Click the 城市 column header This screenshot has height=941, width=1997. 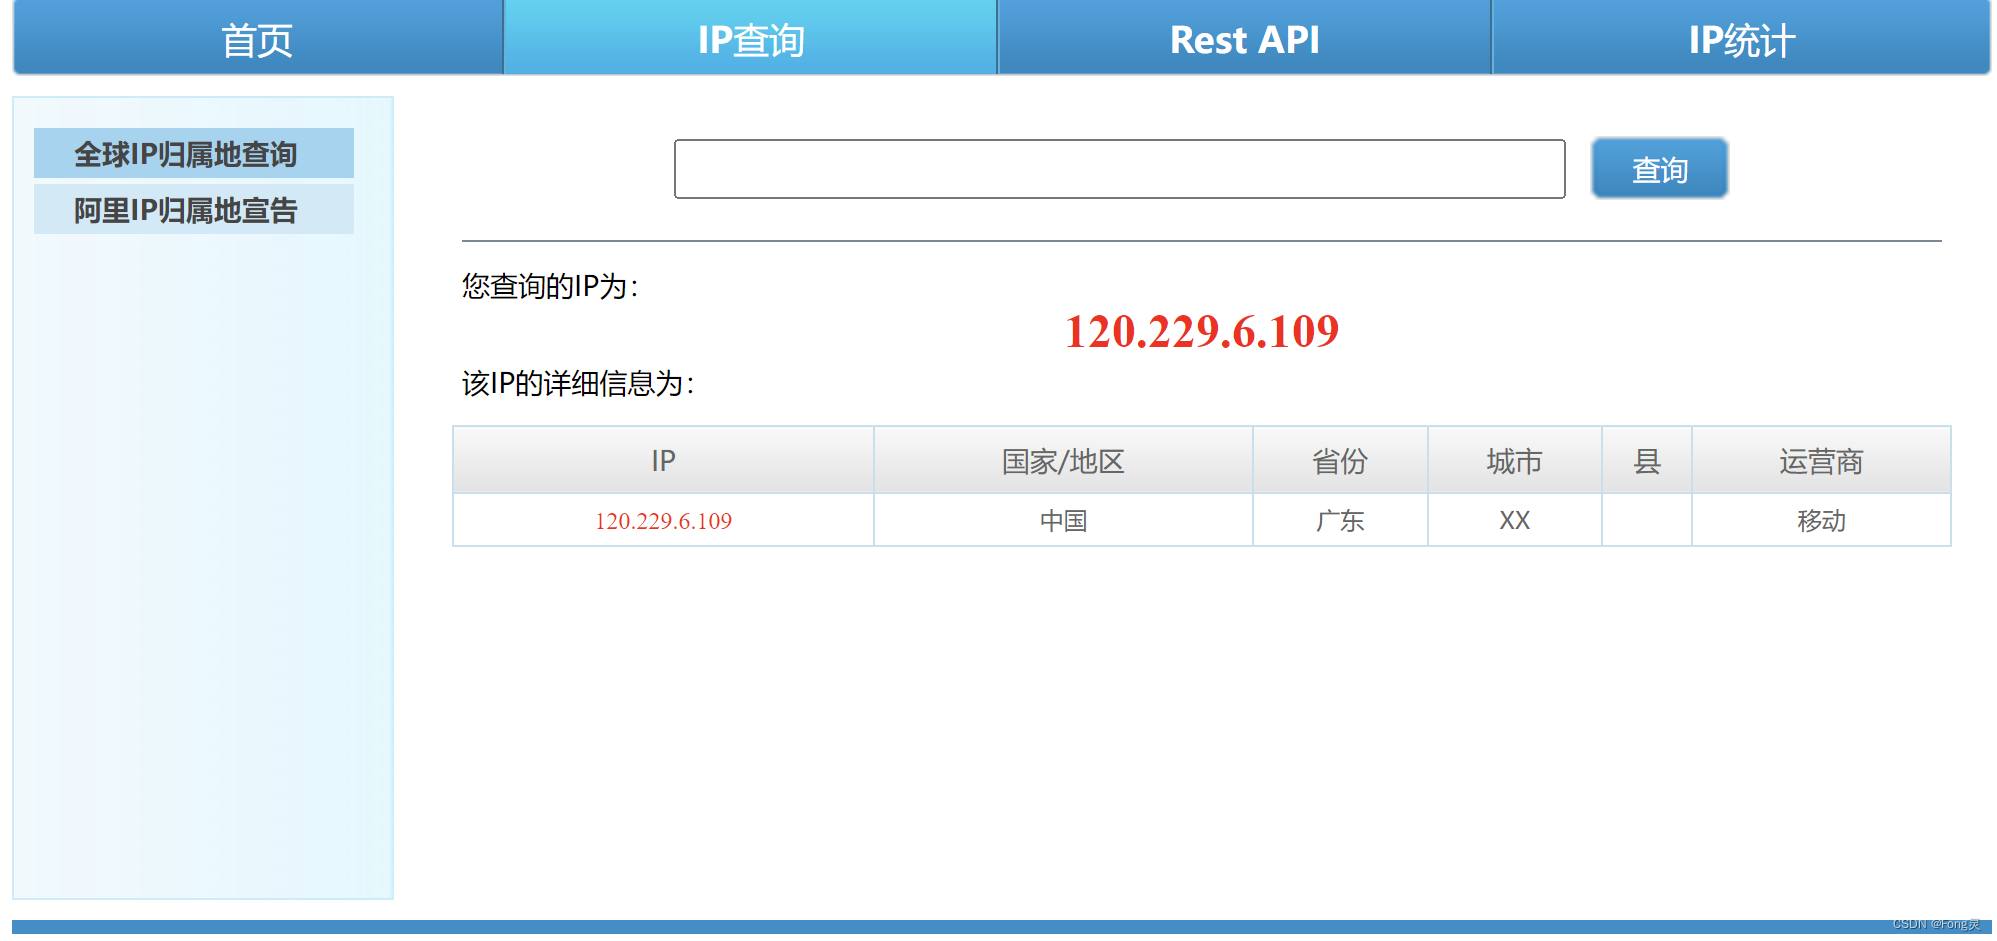click(x=1514, y=460)
